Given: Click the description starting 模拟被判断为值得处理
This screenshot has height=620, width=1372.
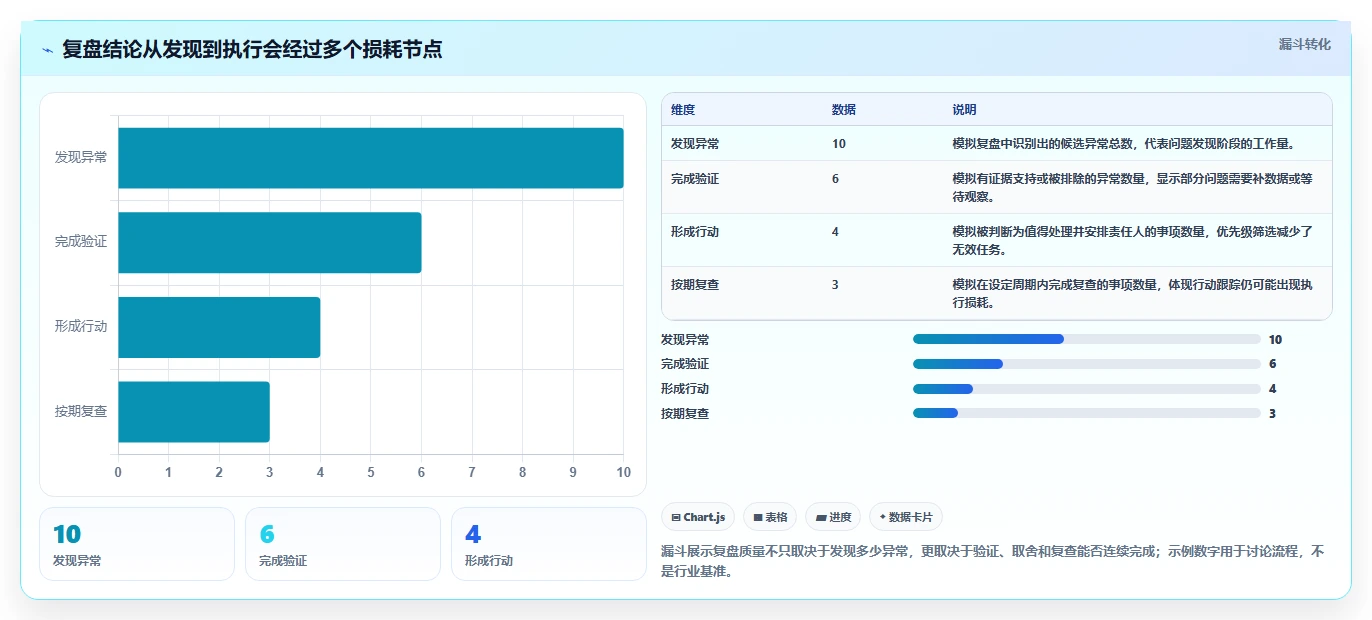Looking at the screenshot, I should click(1133, 240).
